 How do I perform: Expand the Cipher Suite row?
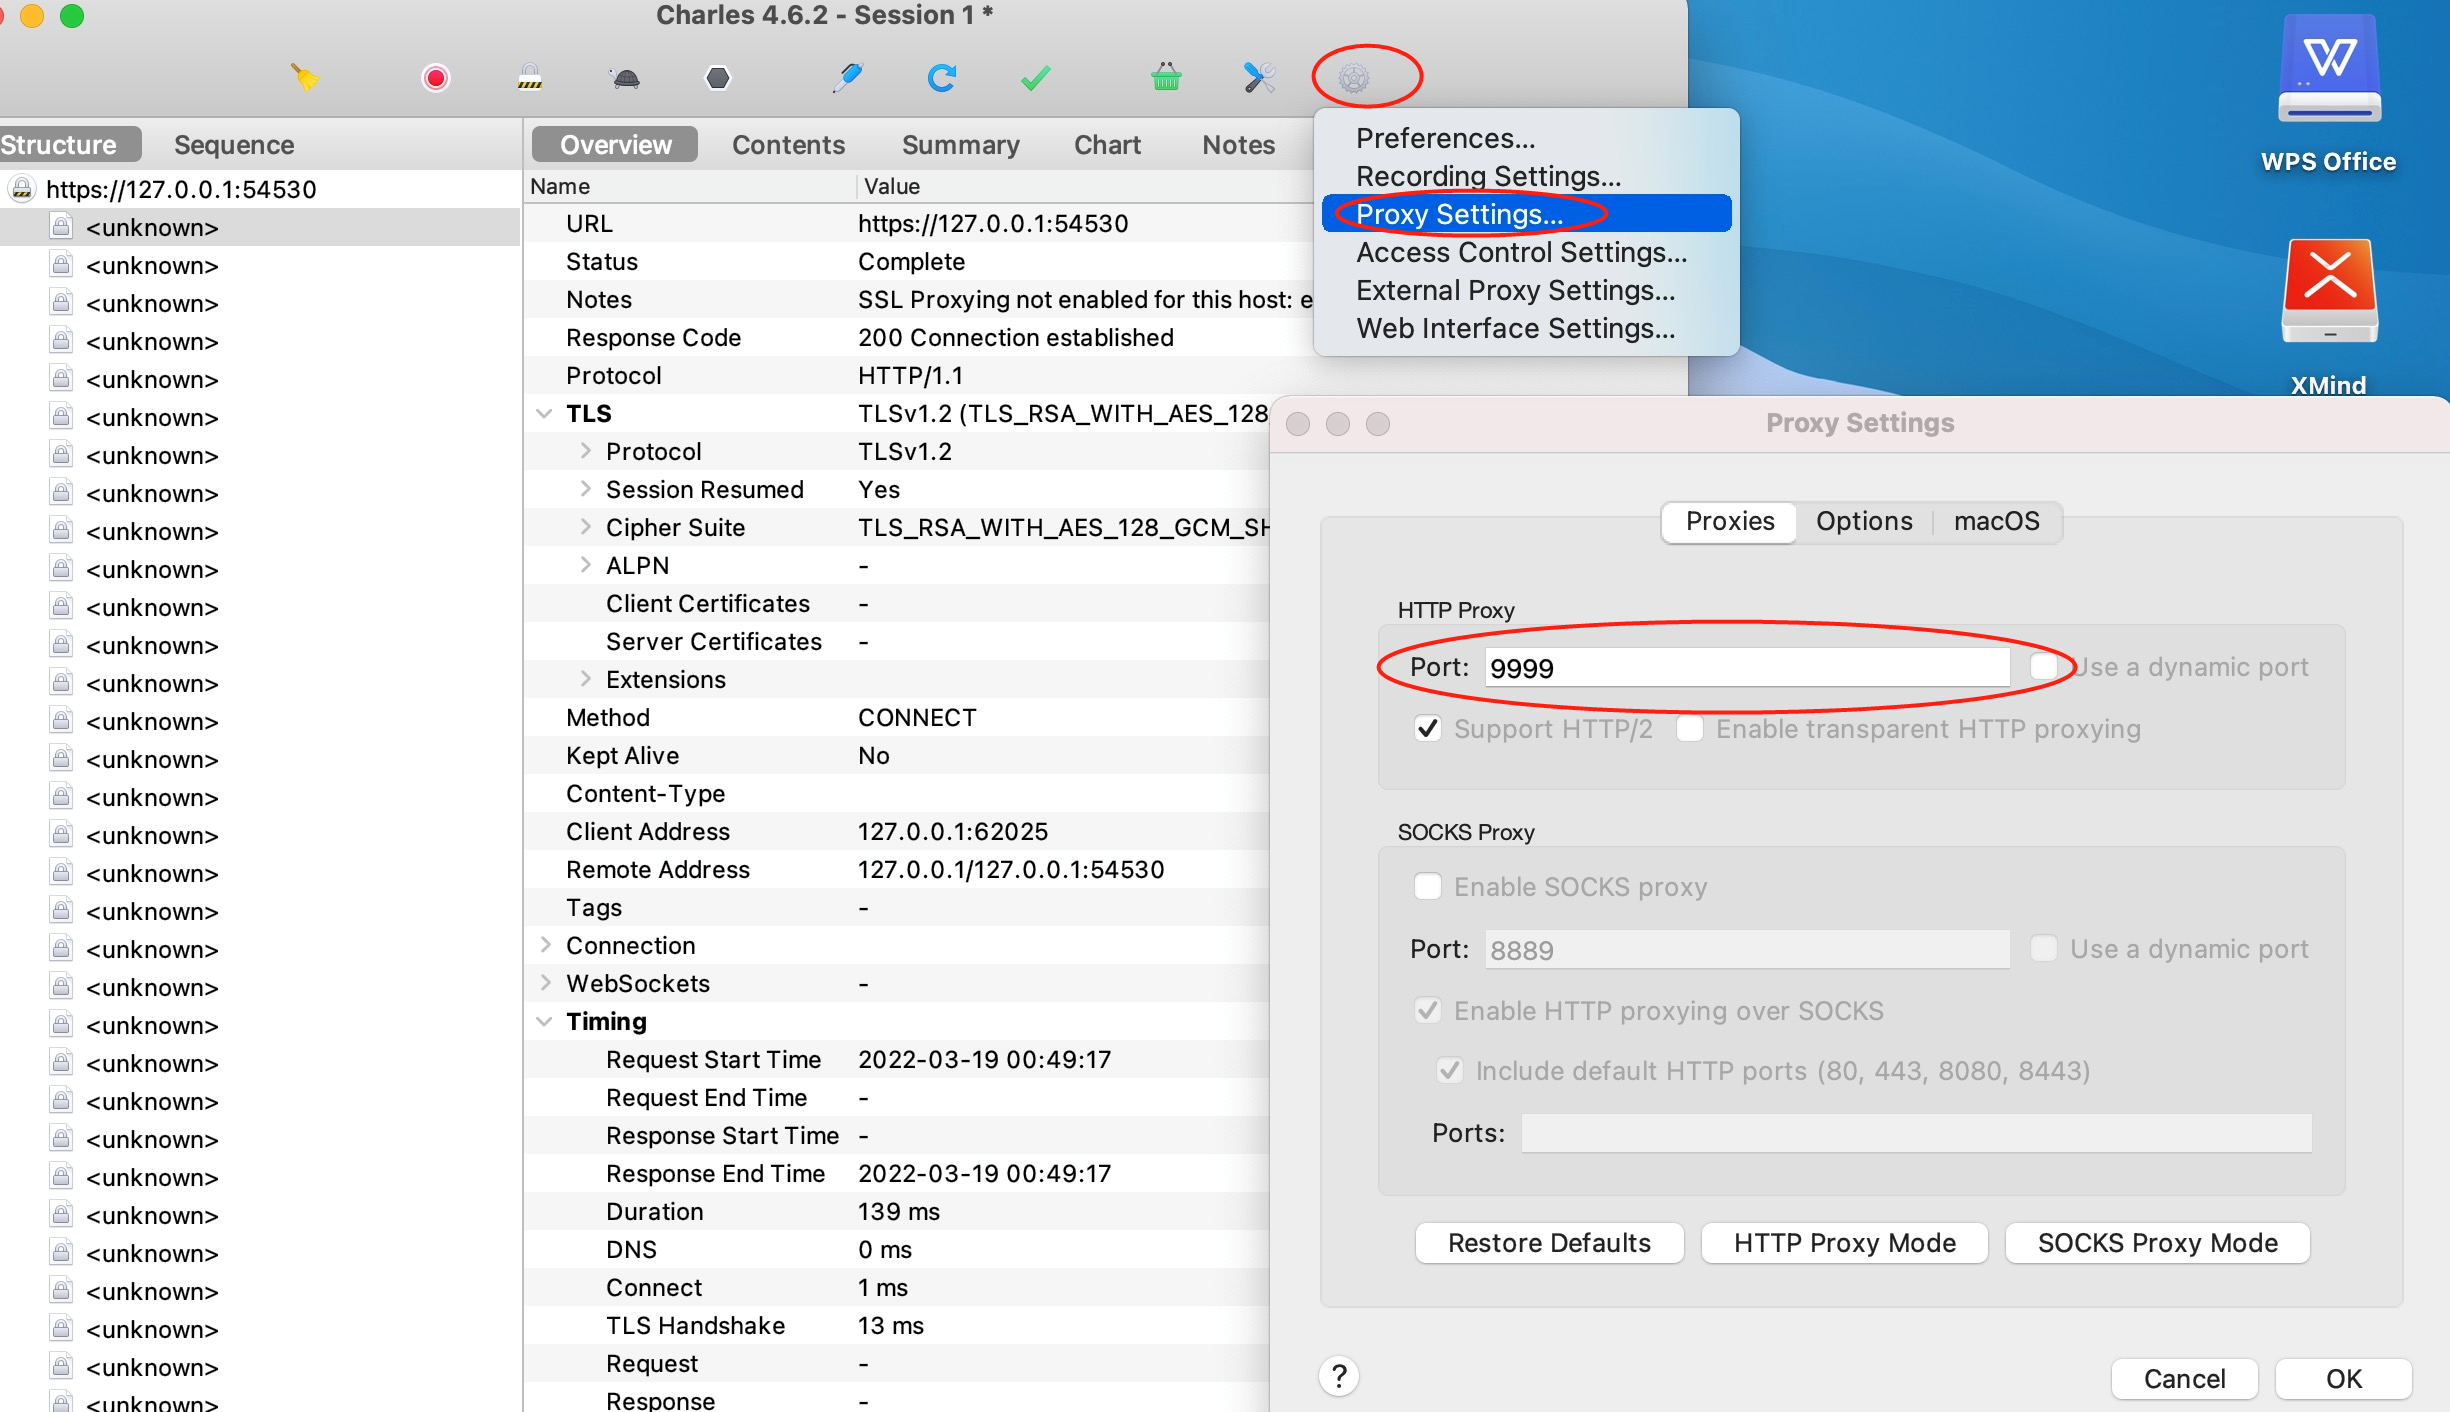[586, 527]
